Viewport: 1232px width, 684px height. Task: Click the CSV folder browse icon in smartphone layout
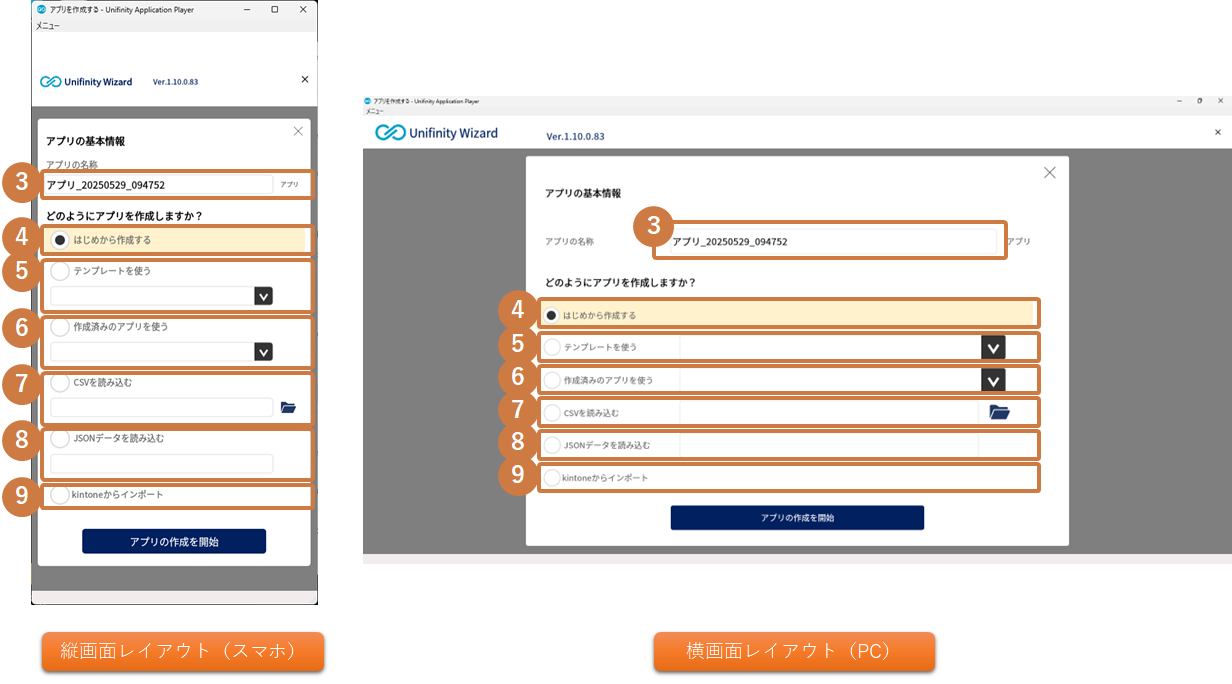pyautogui.click(x=289, y=407)
